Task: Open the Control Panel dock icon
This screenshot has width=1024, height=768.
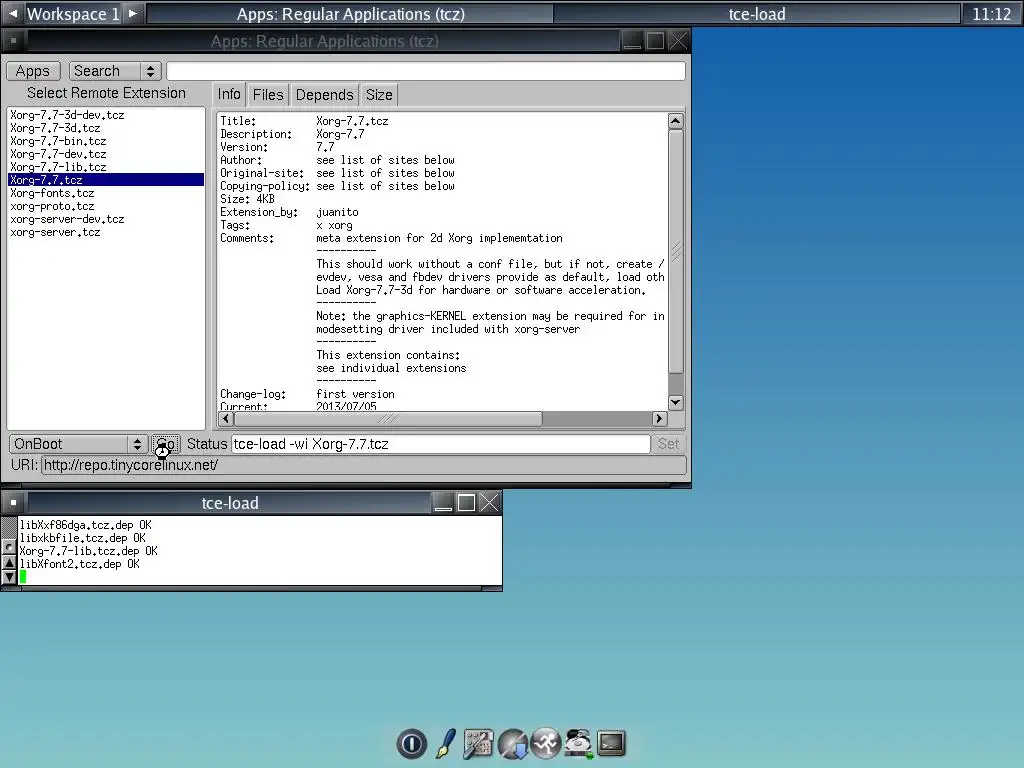Action: [x=478, y=743]
